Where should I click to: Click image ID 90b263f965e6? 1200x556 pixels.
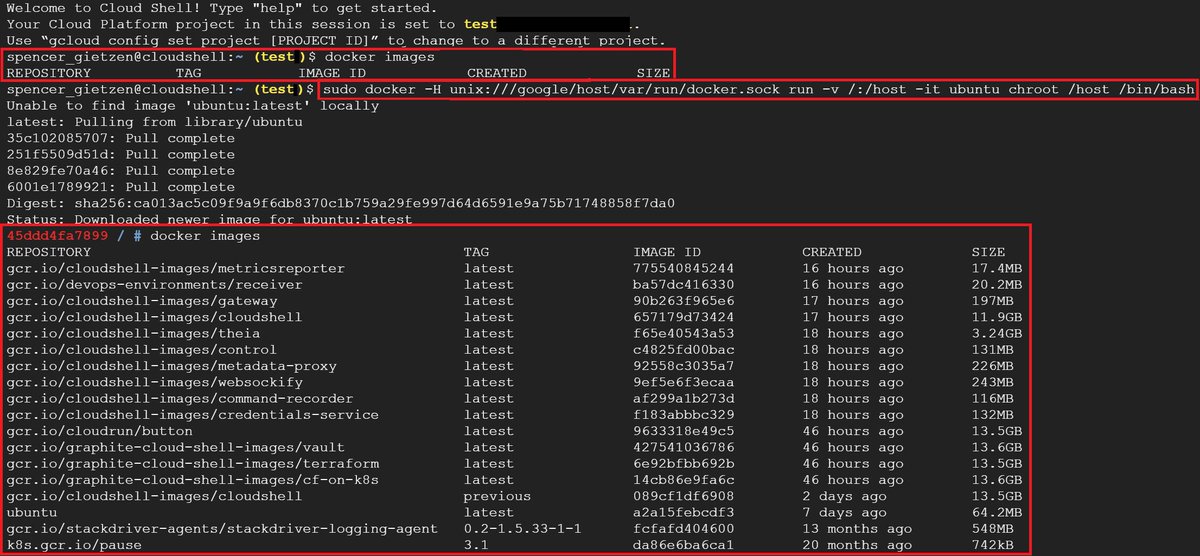(x=684, y=300)
